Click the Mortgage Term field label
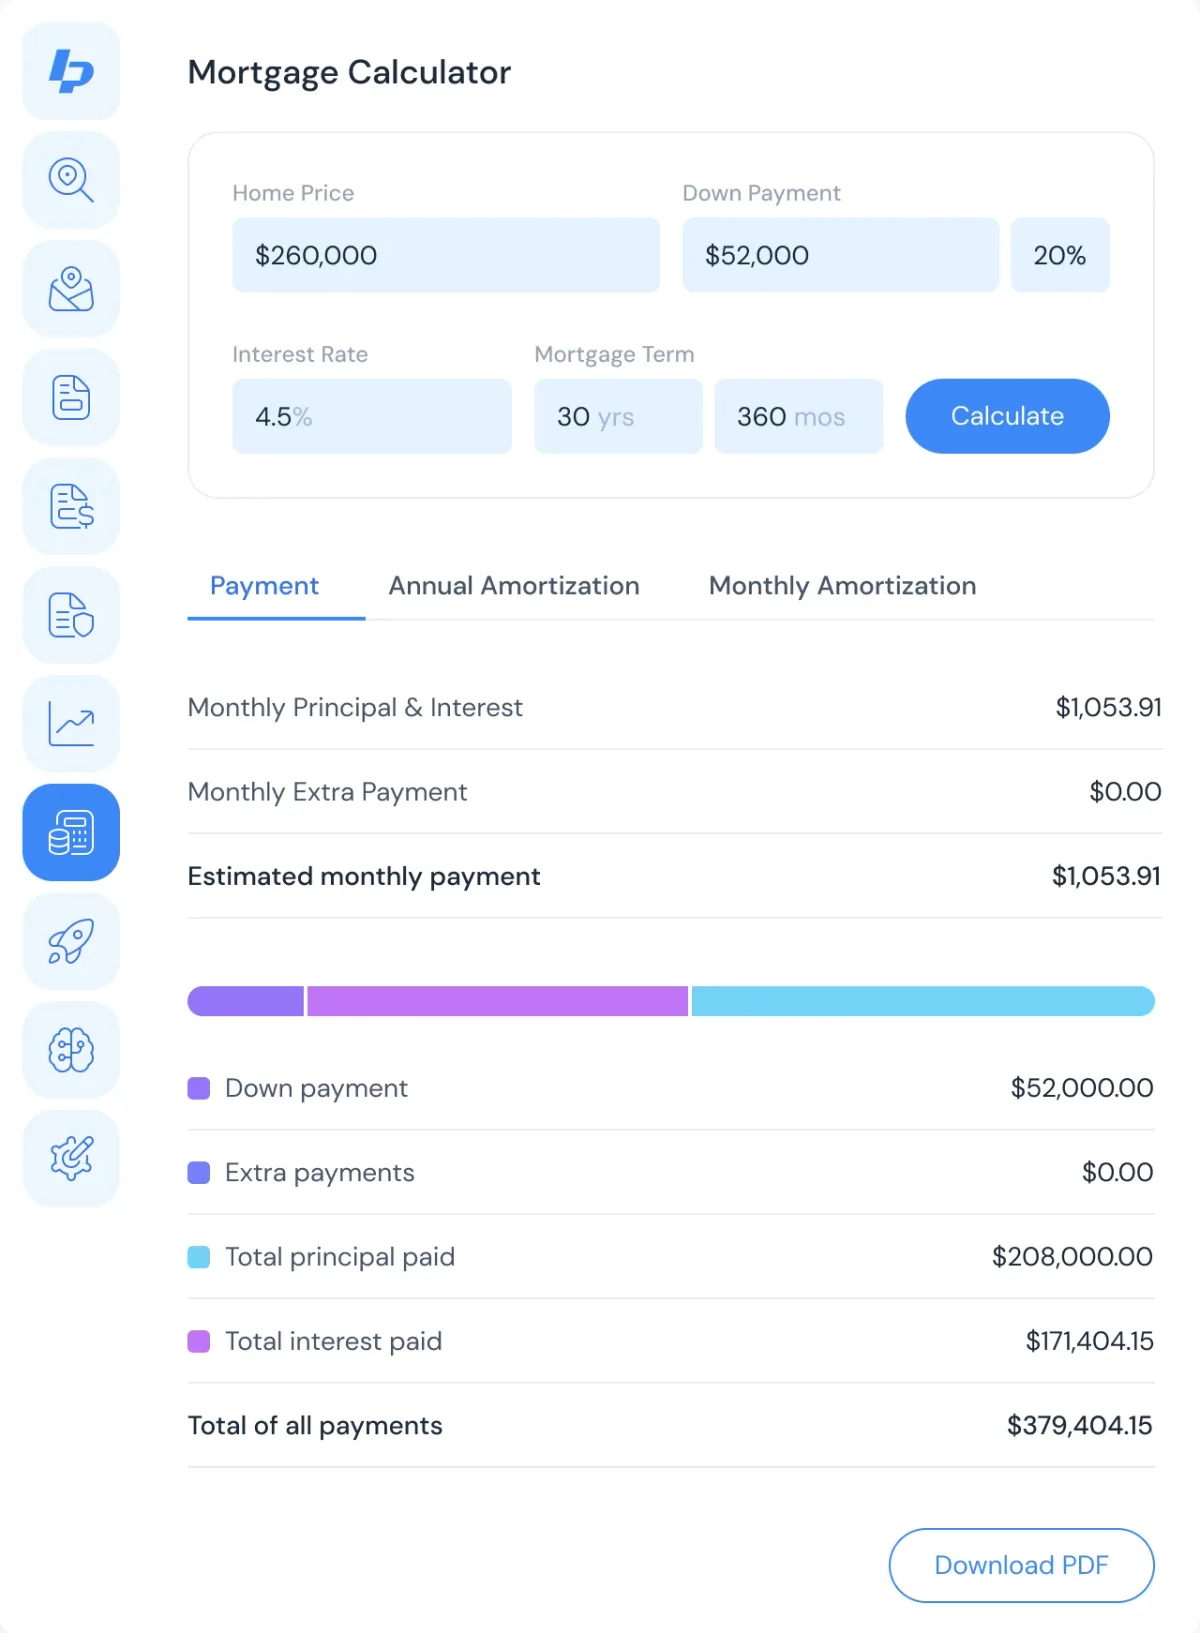Viewport: 1200px width, 1633px height. (x=614, y=354)
